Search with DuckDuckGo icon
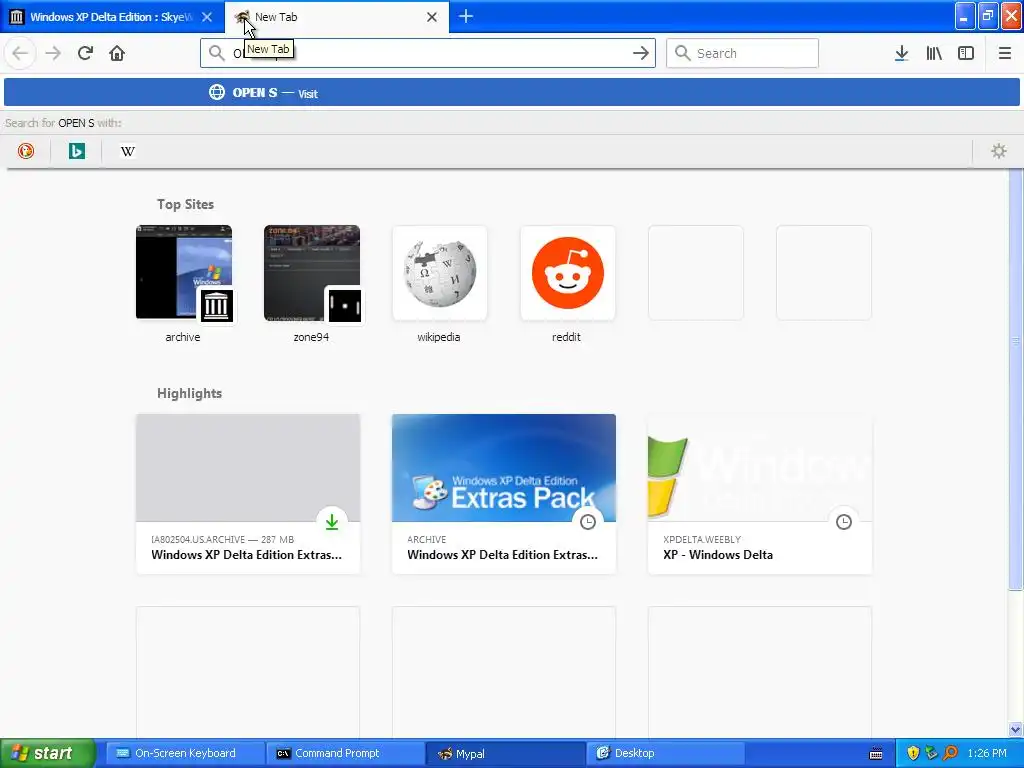 pos(26,151)
